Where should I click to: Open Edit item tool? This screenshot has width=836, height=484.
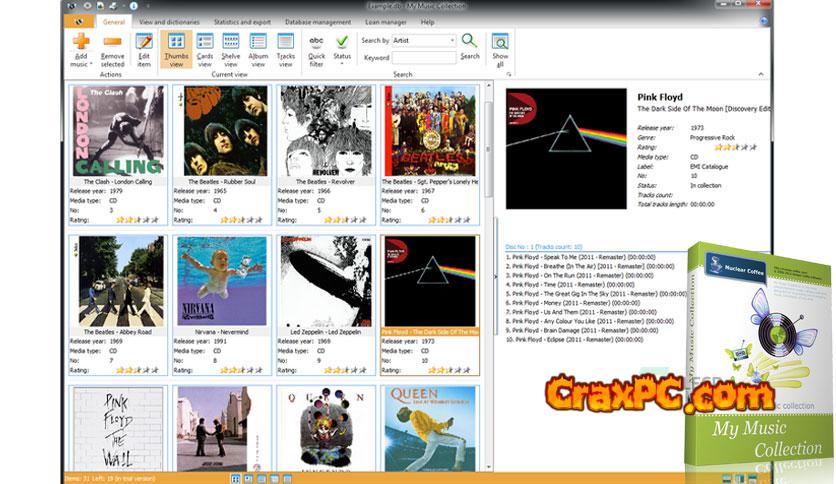tap(144, 42)
